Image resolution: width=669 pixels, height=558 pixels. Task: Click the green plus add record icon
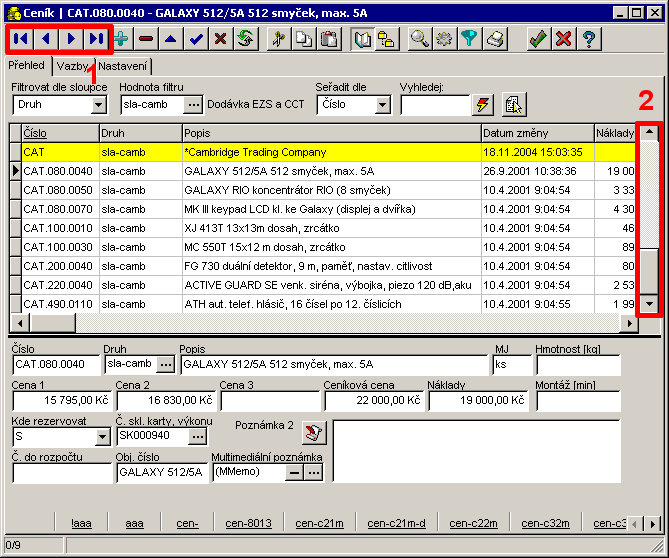click(x=122, y=39)
